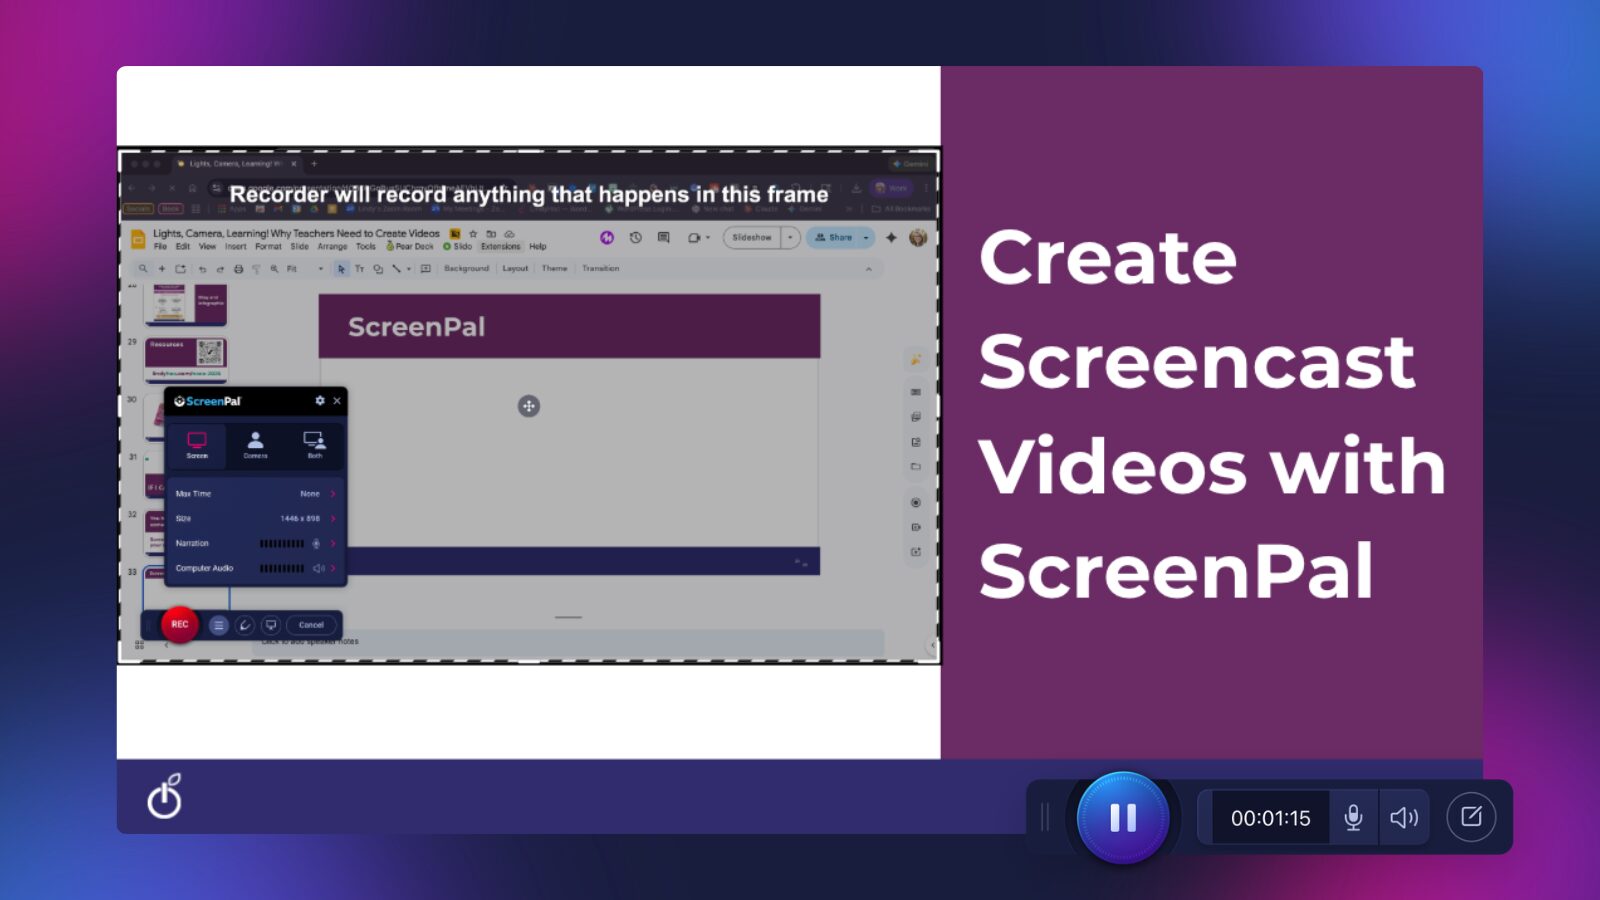Select the slide 29 Resources thumbnail

(186, 359)
